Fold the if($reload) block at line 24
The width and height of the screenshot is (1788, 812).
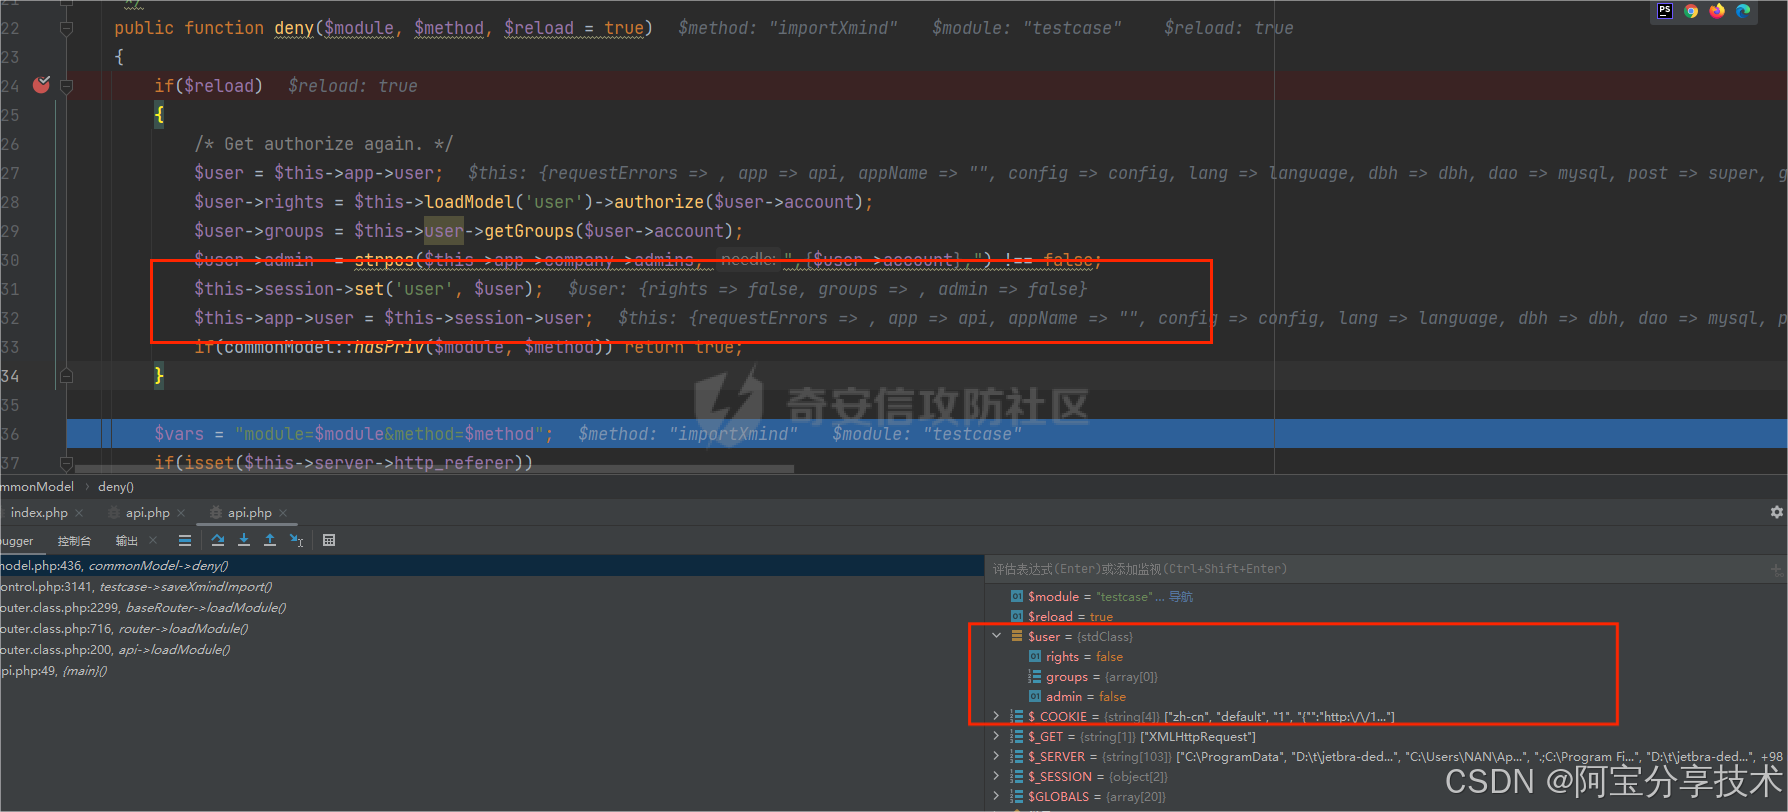point(66,86)
